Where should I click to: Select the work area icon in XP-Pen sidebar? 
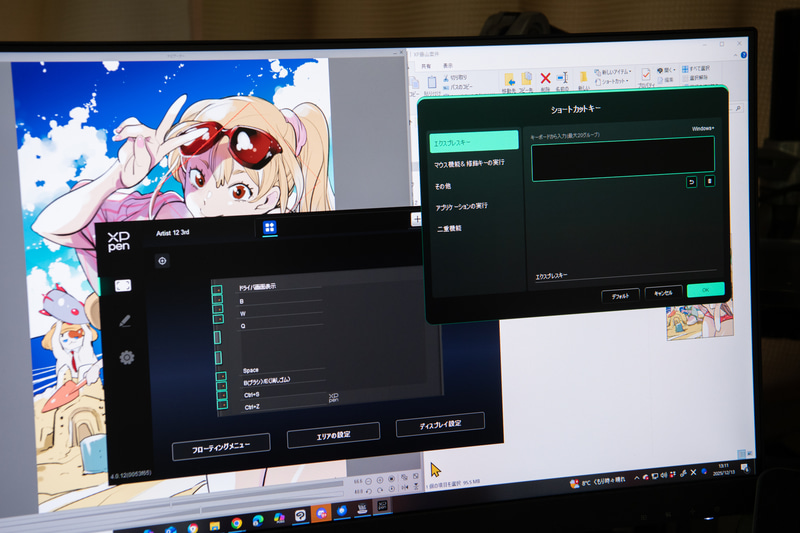coord(122,286)
